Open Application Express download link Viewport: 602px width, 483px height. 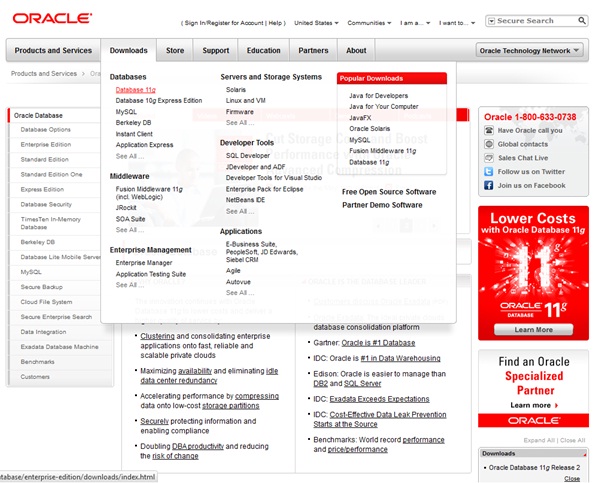[144, 145]
